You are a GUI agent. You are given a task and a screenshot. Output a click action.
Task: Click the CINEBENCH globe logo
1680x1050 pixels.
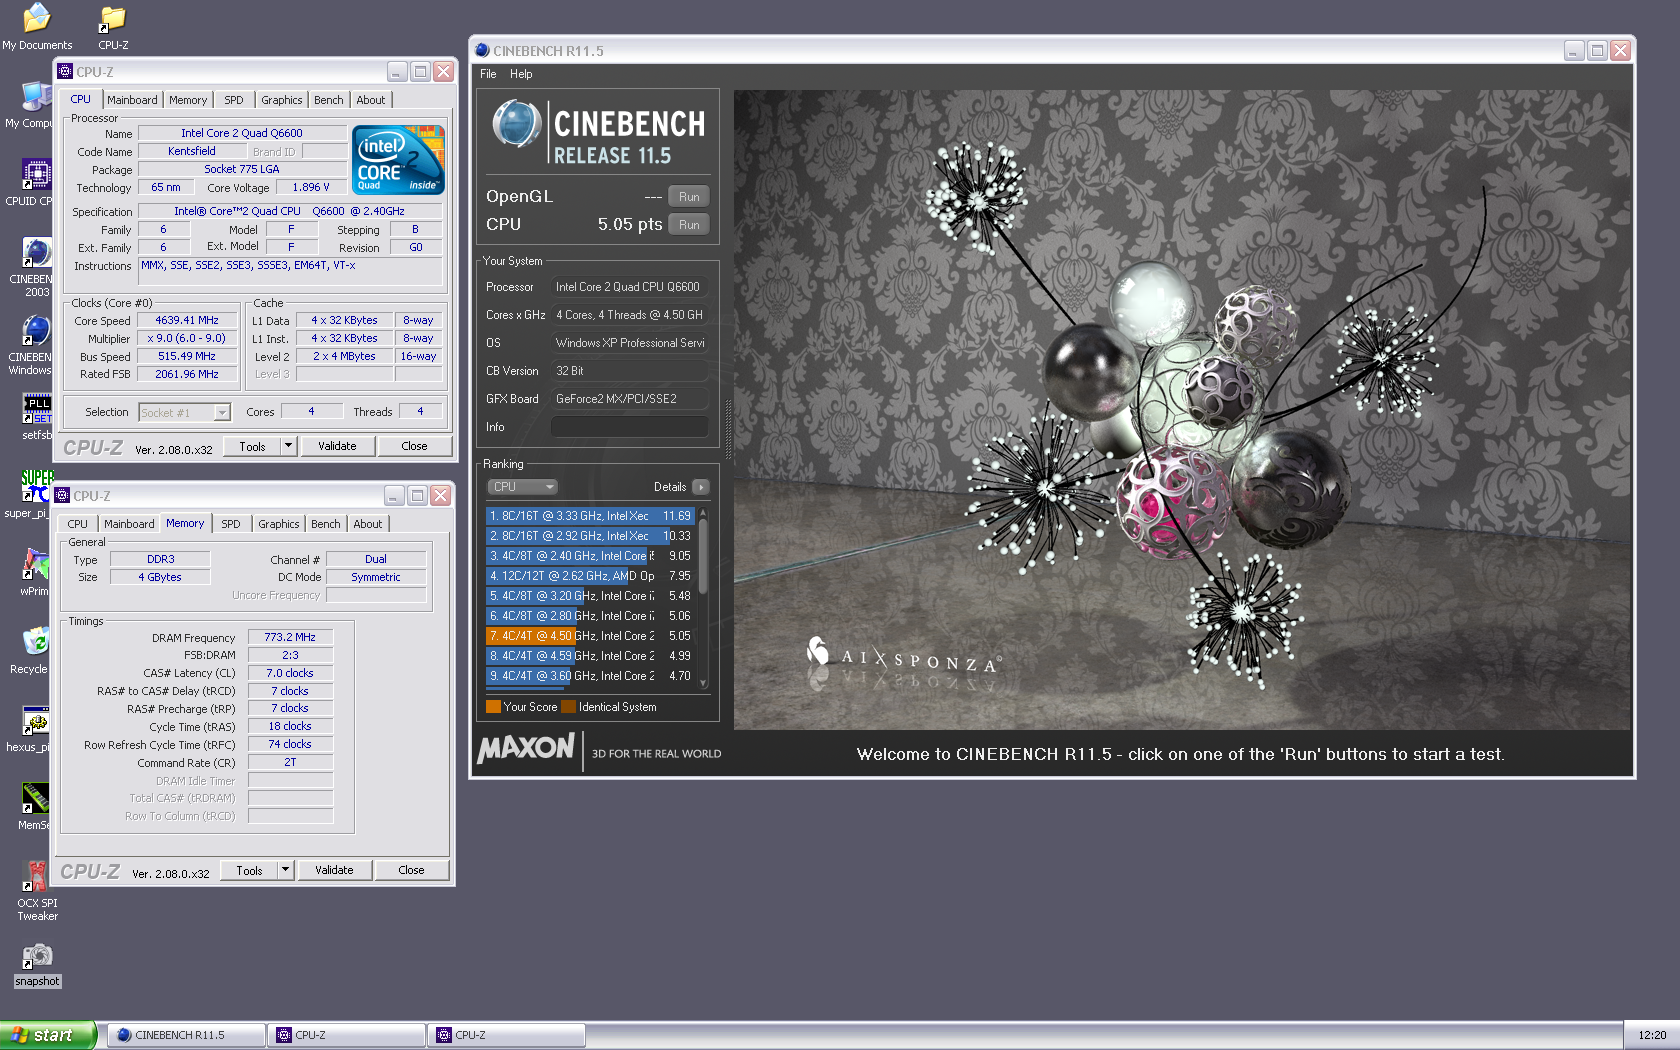pyautogui.click(x=517, y=125)
